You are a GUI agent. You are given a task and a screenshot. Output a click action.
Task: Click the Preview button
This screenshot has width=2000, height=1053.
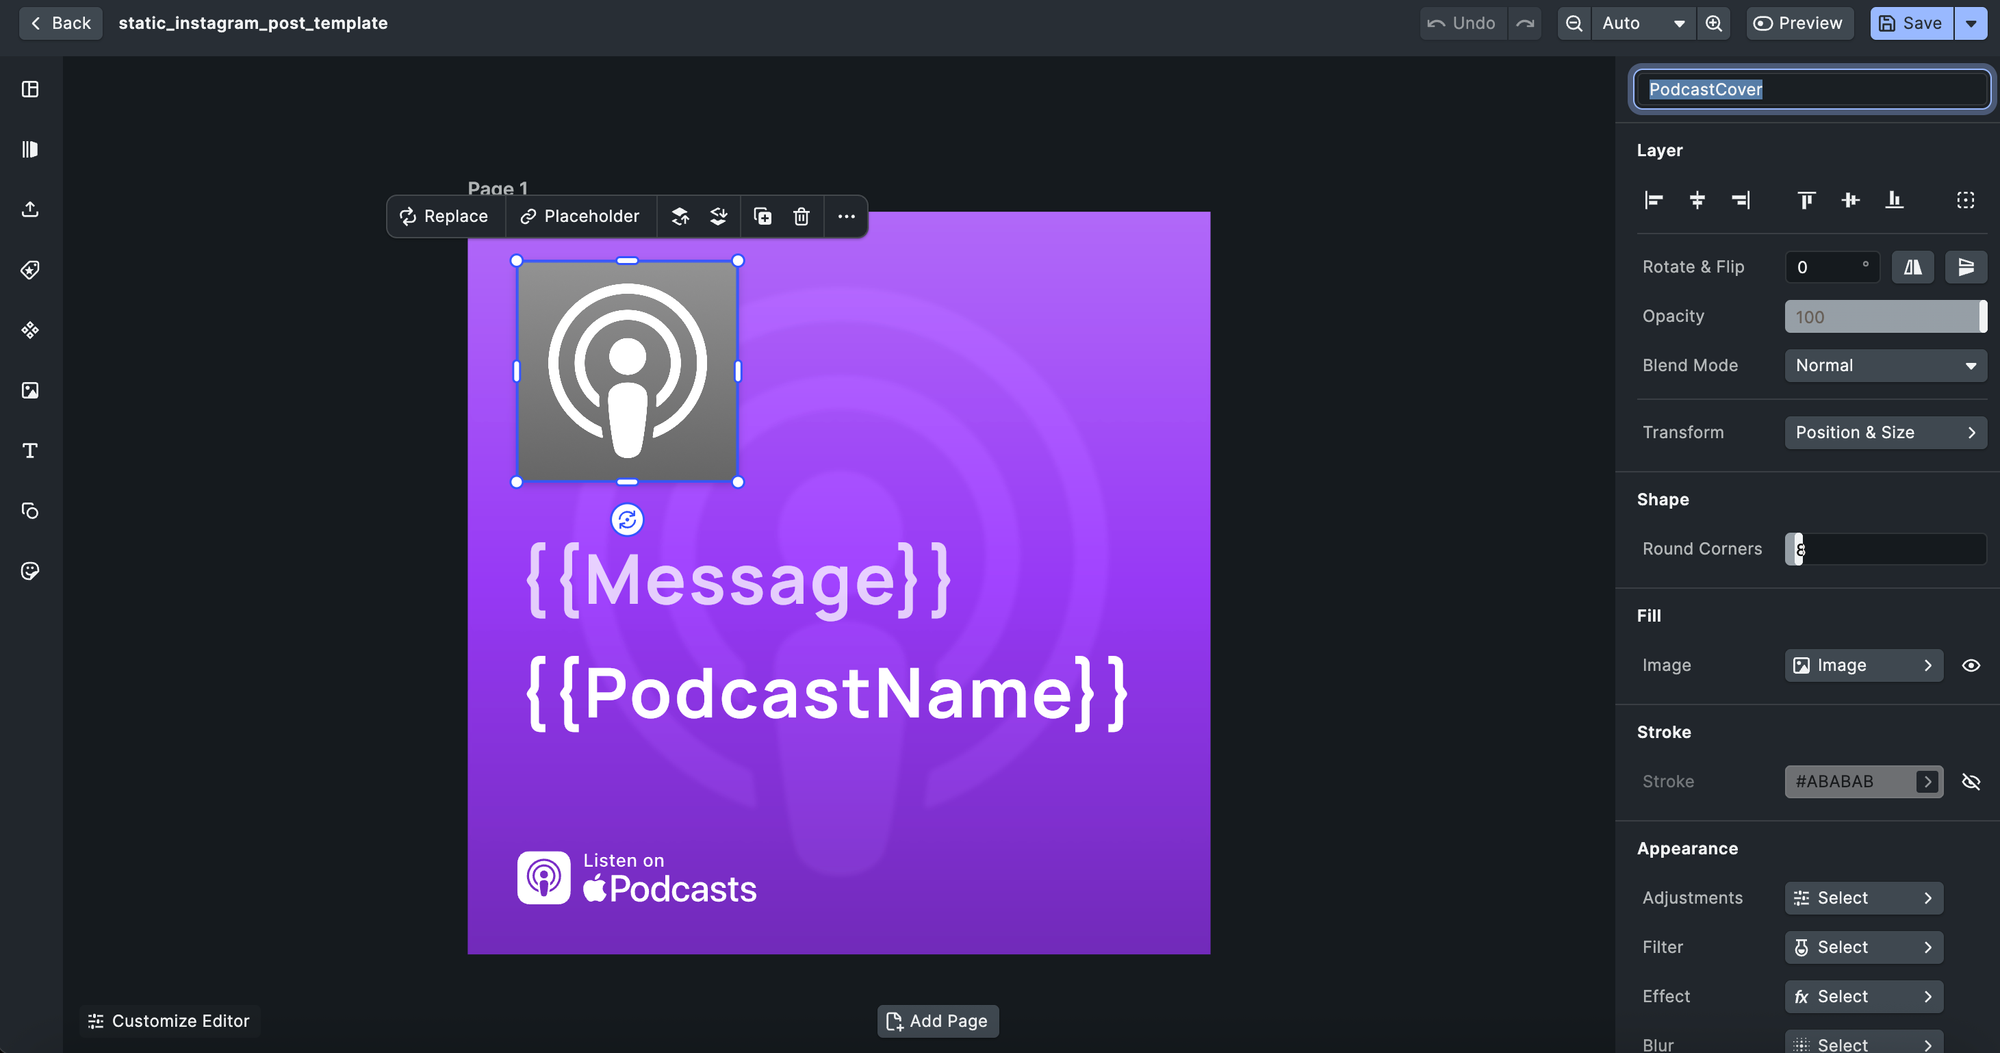coord(1799,23)
